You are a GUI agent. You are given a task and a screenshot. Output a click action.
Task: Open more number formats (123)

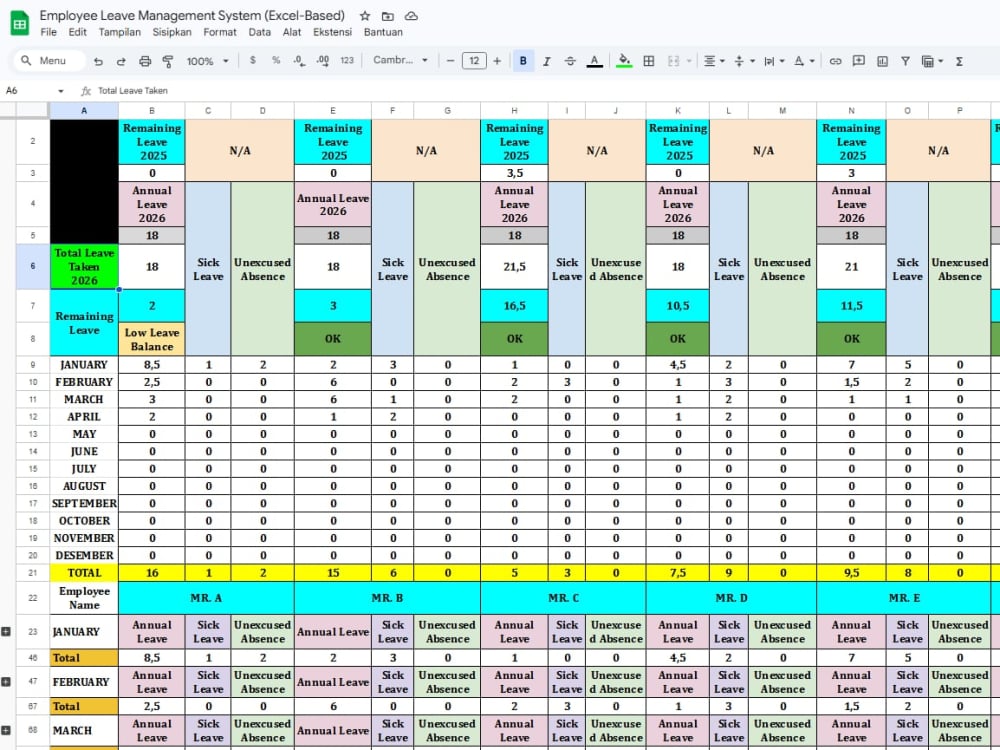[x=347, y=61]
